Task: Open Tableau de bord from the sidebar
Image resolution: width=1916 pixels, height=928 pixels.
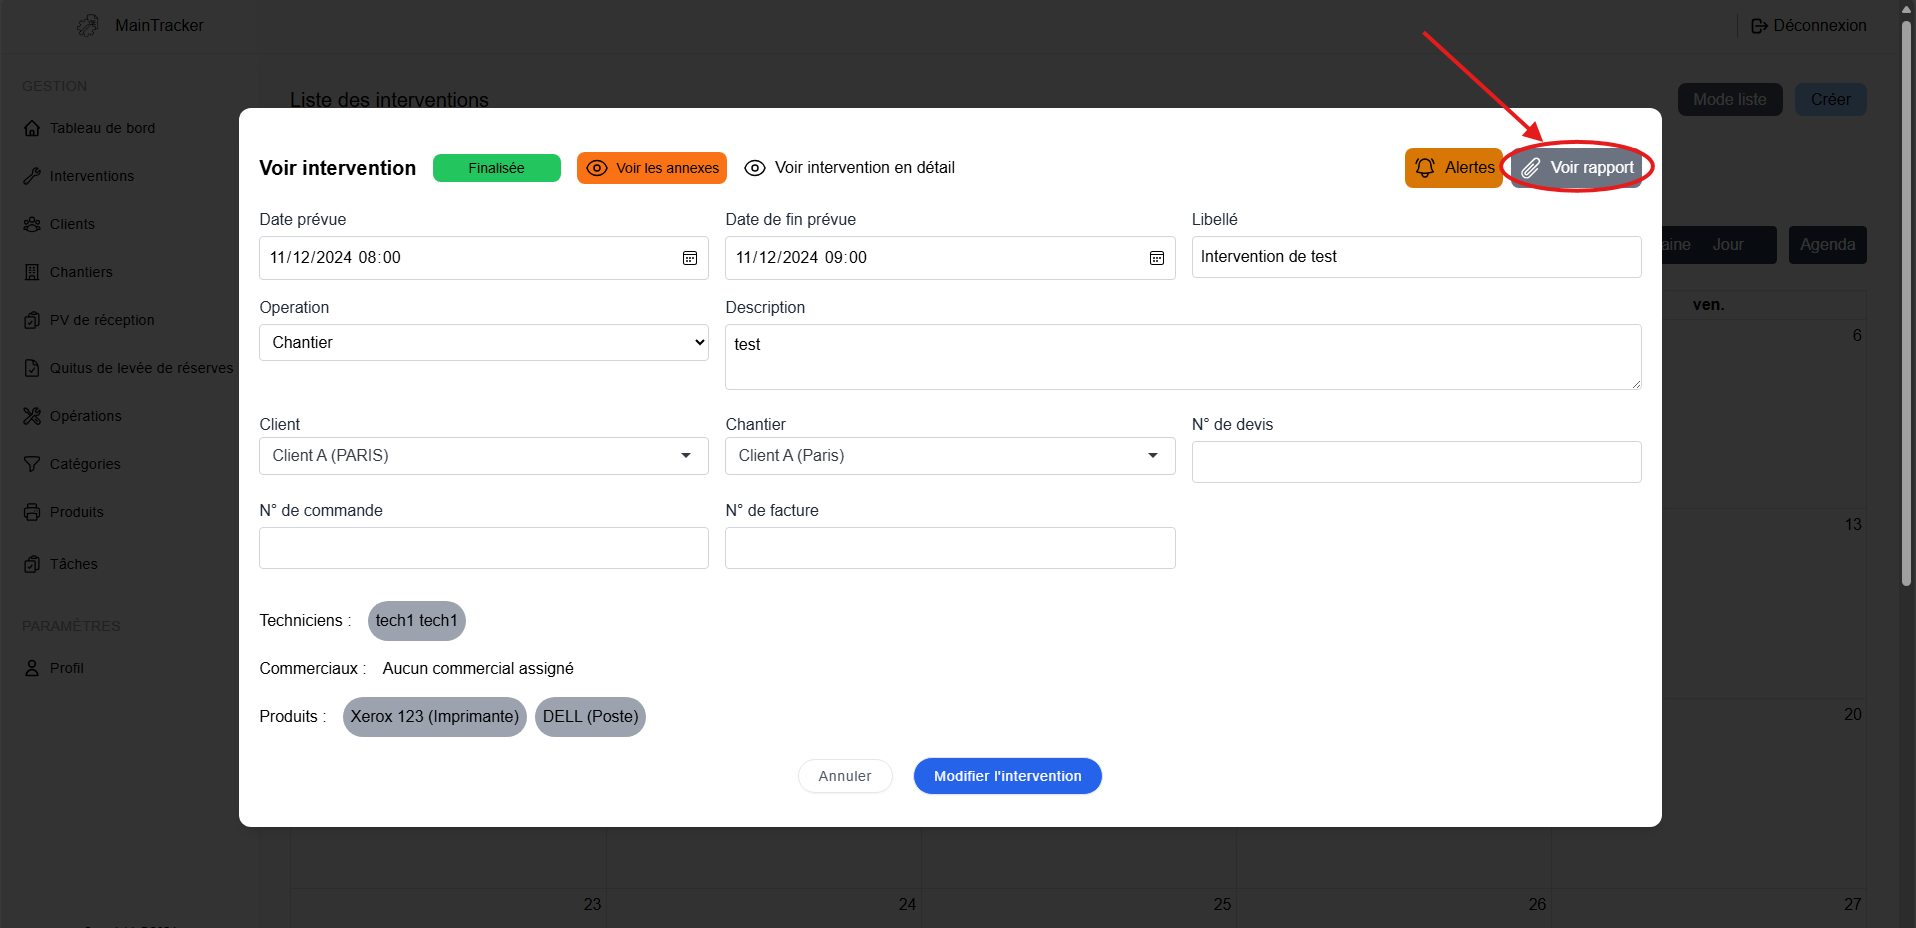Action: [102, 128]
